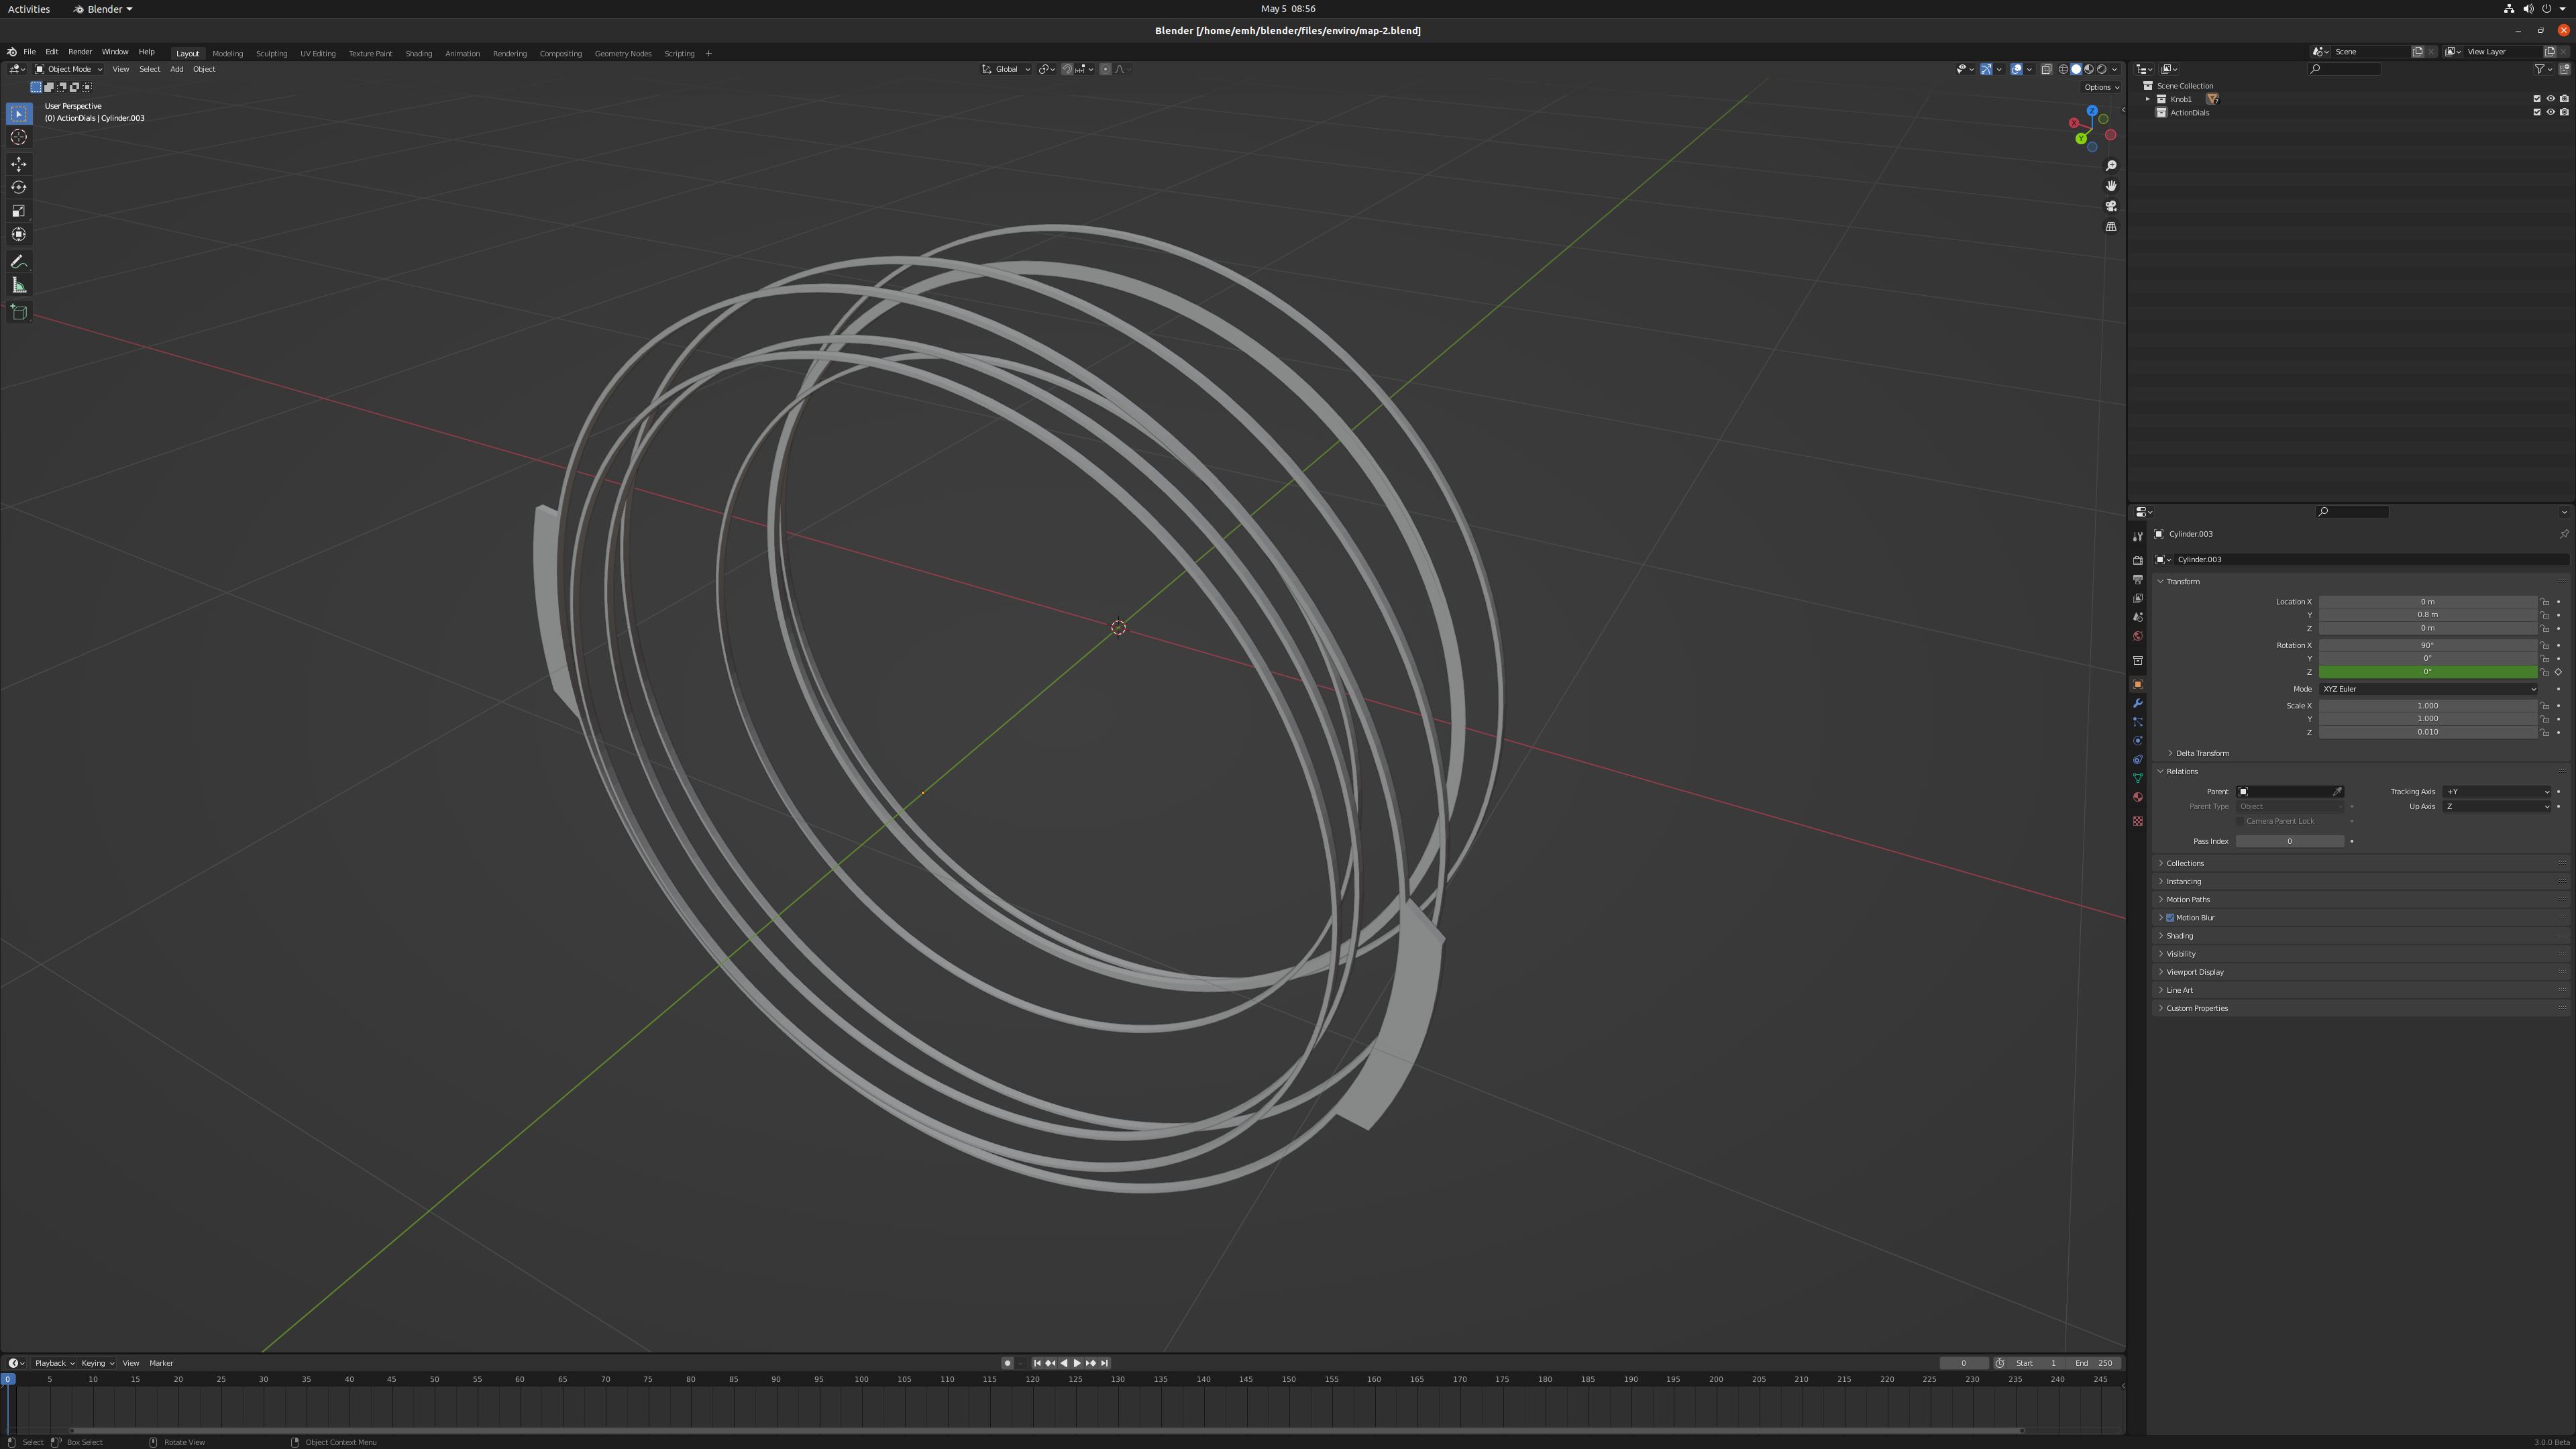Open the Modifier properties wrench tab
2576x1449 pixels.
pos(2138,704)
